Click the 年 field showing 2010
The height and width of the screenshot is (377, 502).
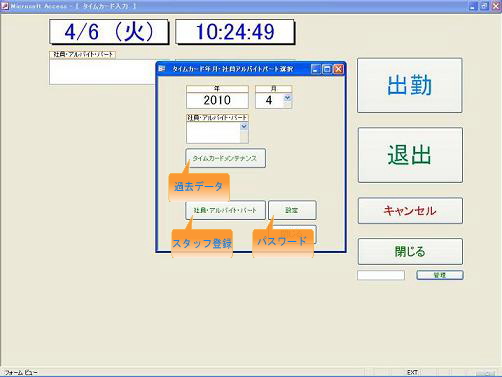pyautogui.click(x=217, y=100)
